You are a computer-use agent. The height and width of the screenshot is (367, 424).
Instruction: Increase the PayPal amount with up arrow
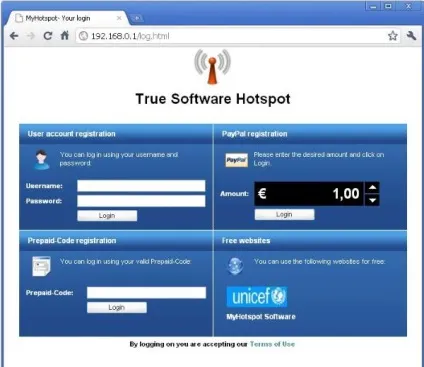(x=372, y=188)
